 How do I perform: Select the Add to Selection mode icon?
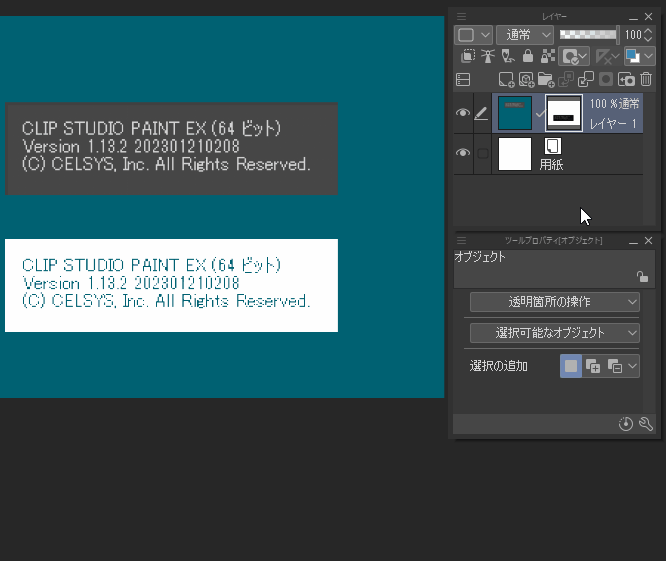coord(593,366)
